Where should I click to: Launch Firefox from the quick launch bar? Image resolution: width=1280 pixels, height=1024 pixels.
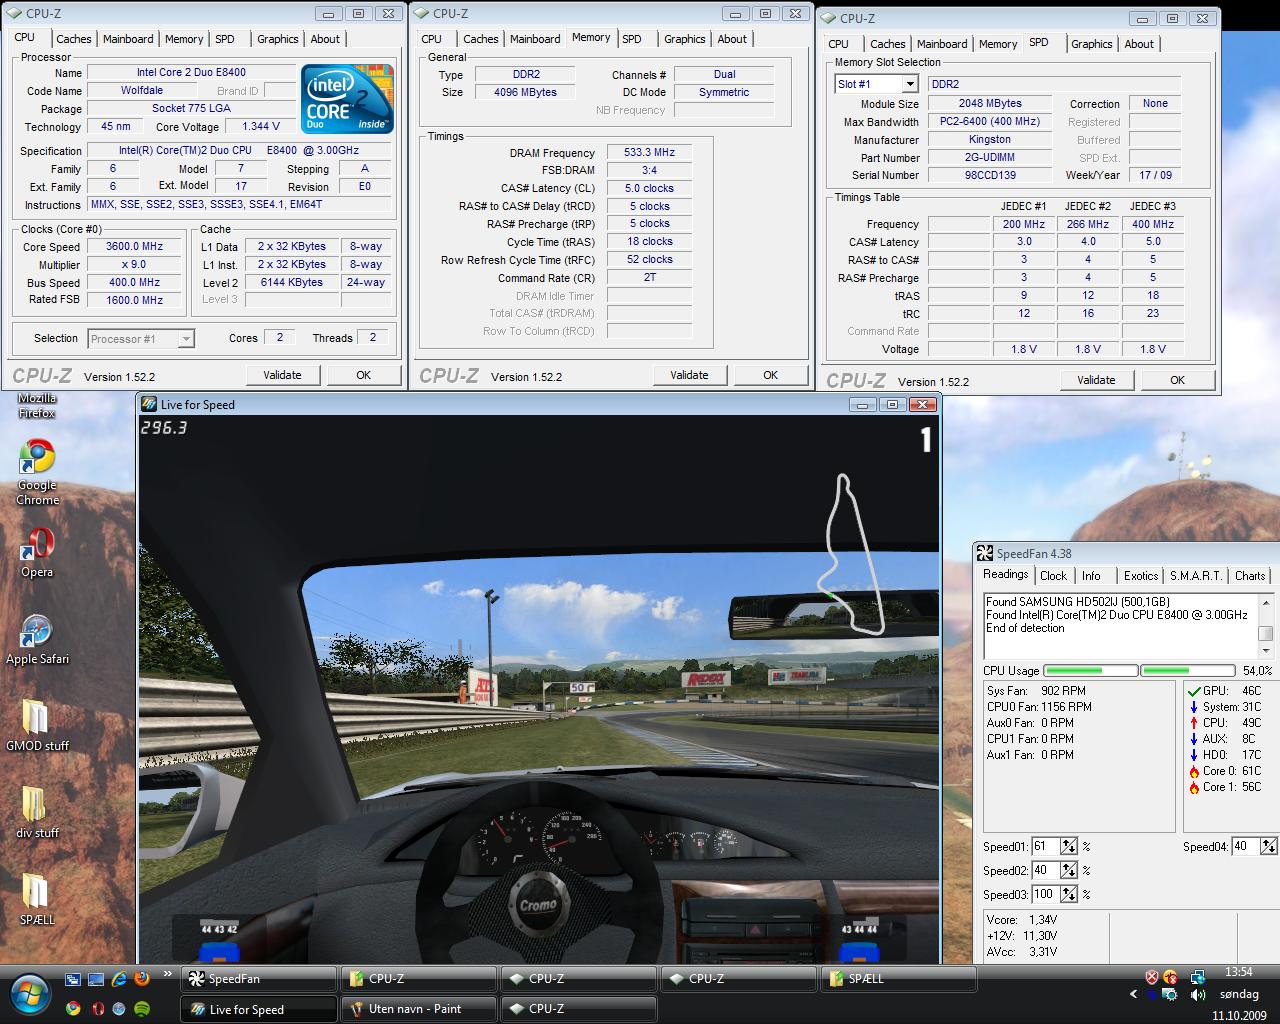pyautogui.click(x=142, y=979)
